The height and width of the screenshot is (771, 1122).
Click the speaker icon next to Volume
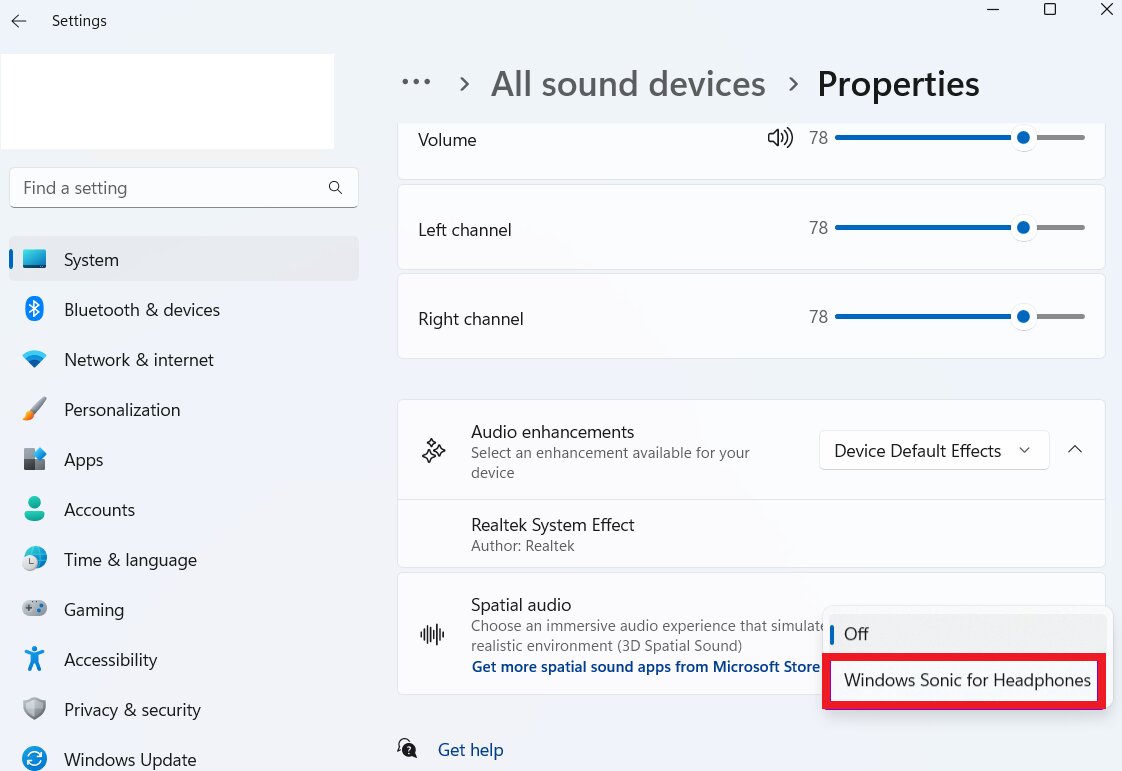pyautogui.click(x=780, y=138)
